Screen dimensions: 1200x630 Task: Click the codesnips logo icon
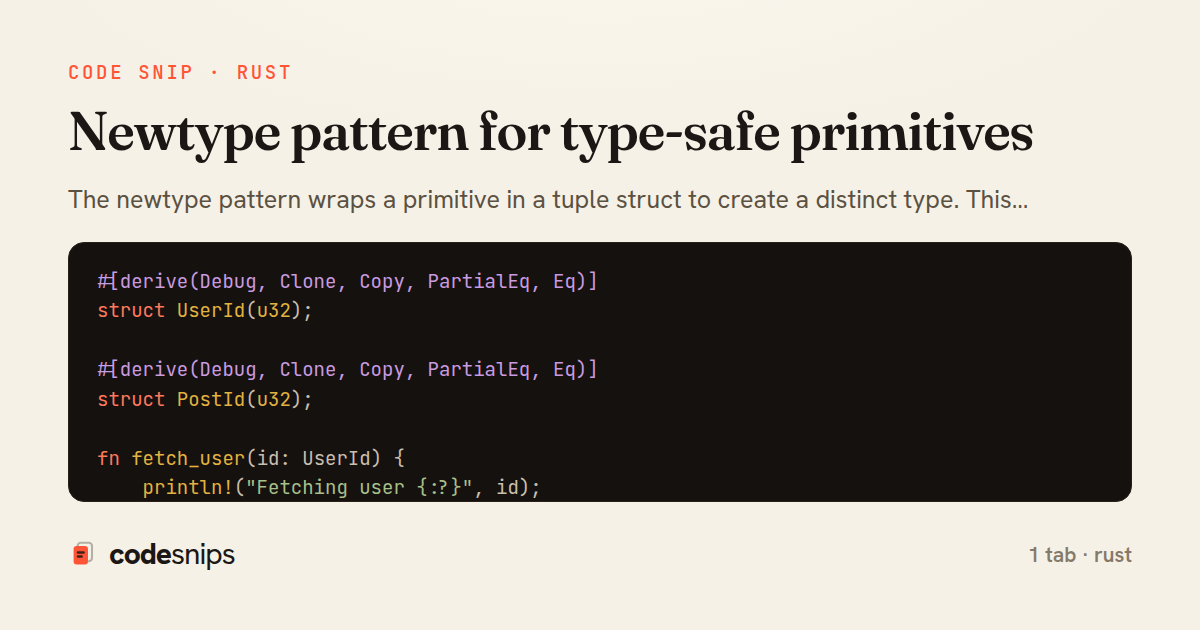pyautogui.click(x=83, y=554)
